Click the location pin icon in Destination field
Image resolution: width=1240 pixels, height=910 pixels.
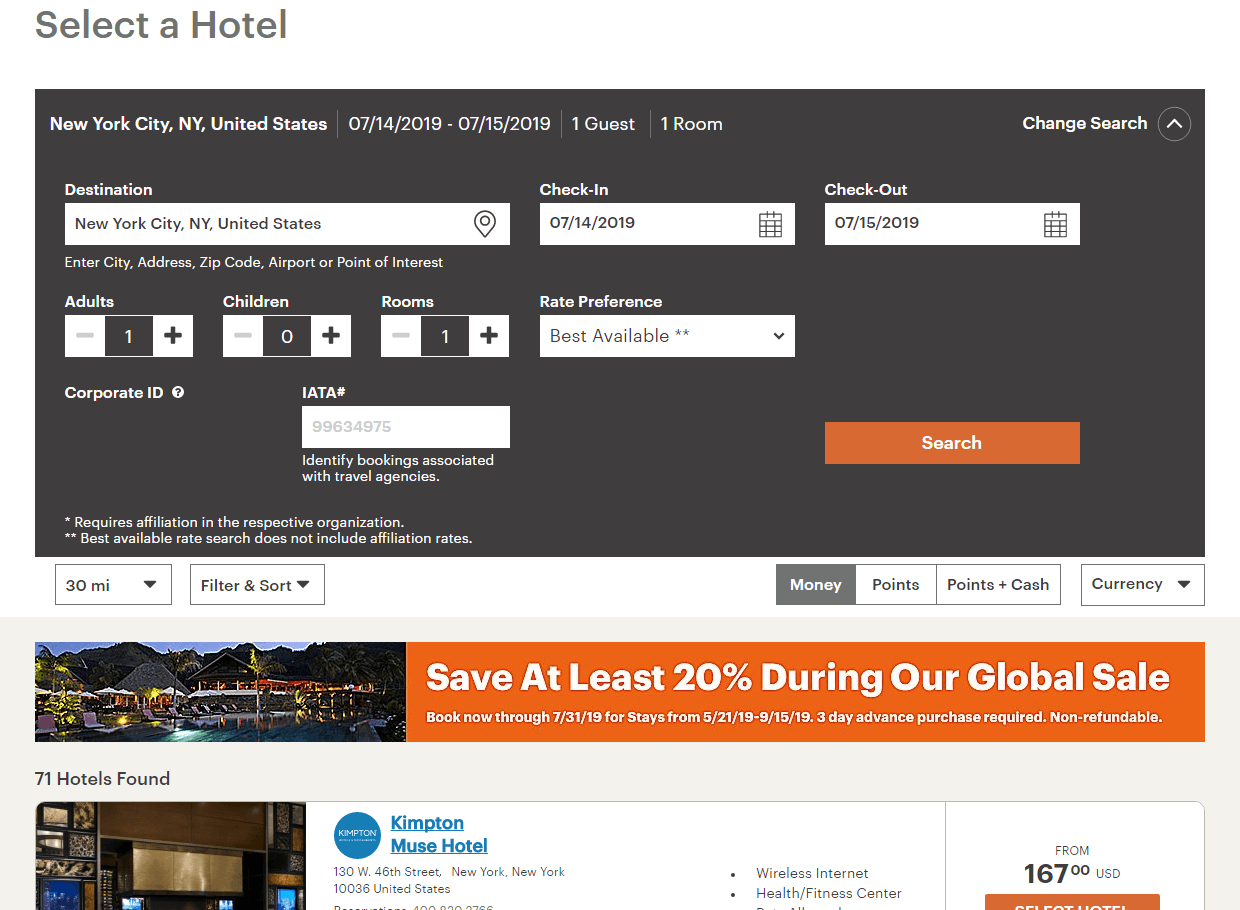tap(484, 224)
